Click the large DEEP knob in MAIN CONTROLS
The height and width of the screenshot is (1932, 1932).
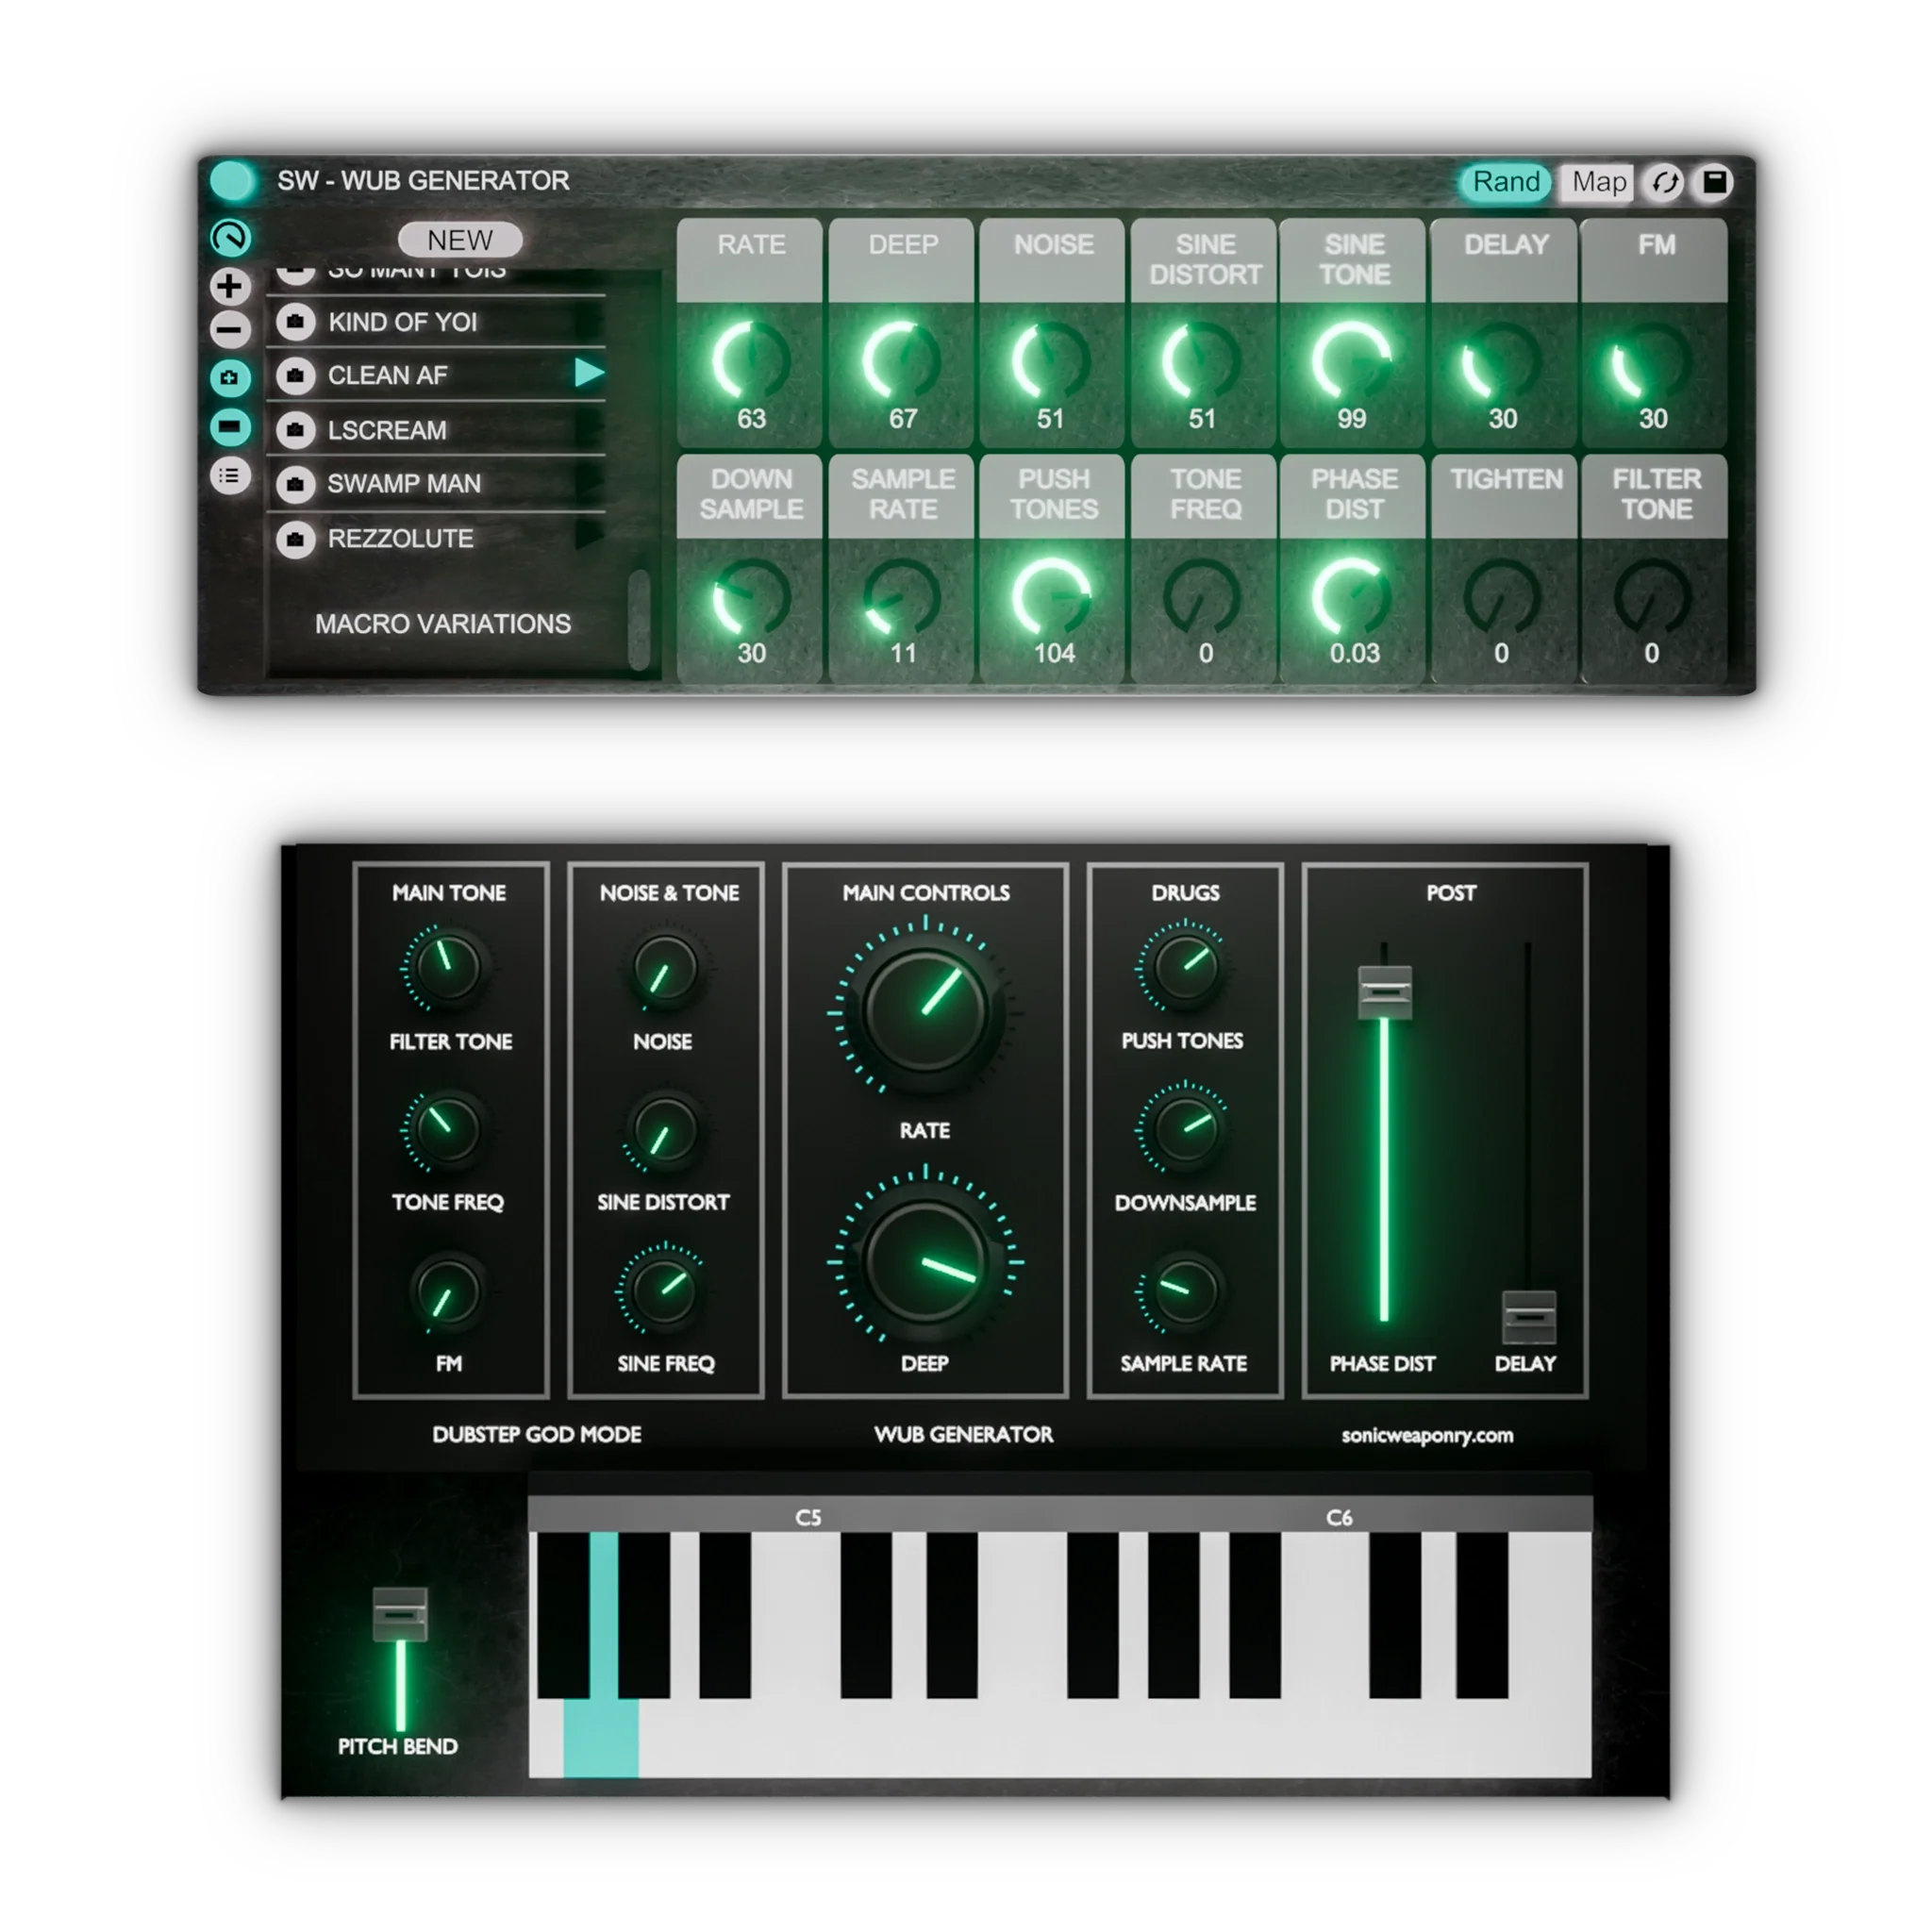[926, 1262]
